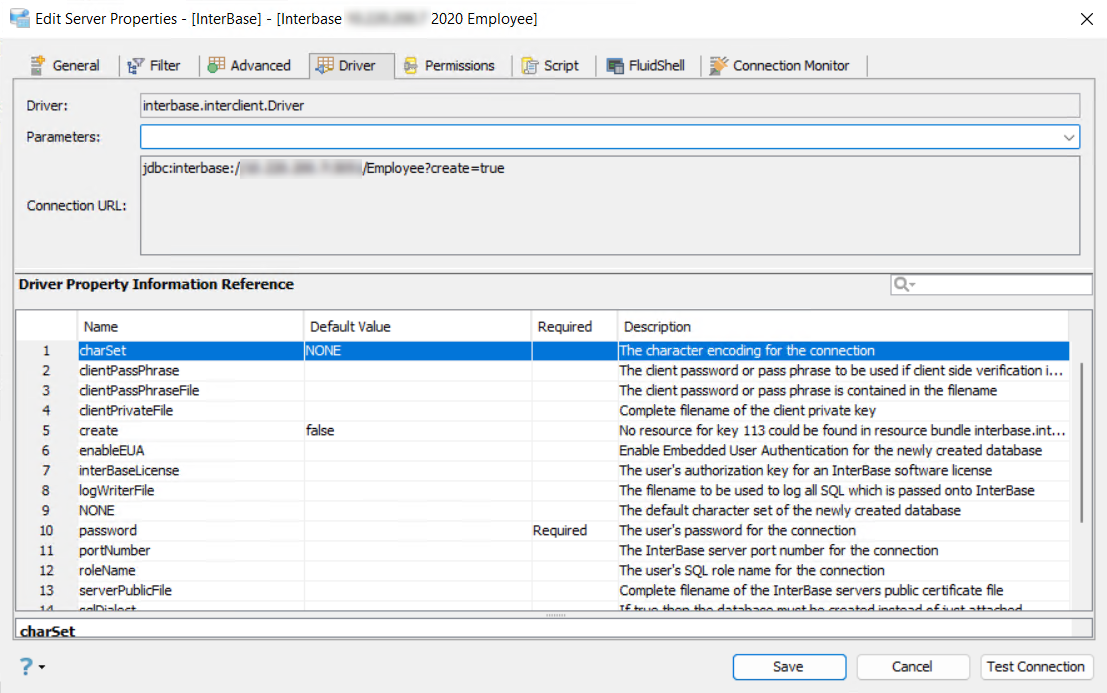Click the General tab icon
Viewport: 1107px width, 693px height.
click(38, 66)
